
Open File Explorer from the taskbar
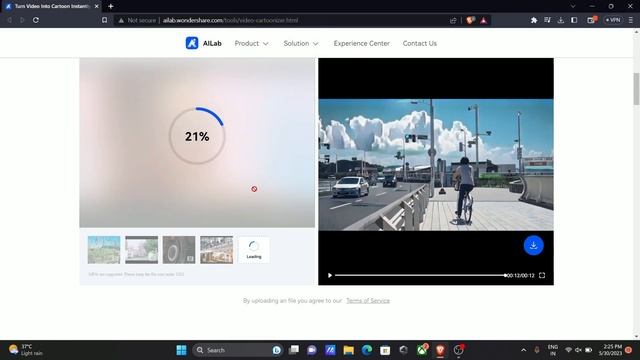point(349,350)
